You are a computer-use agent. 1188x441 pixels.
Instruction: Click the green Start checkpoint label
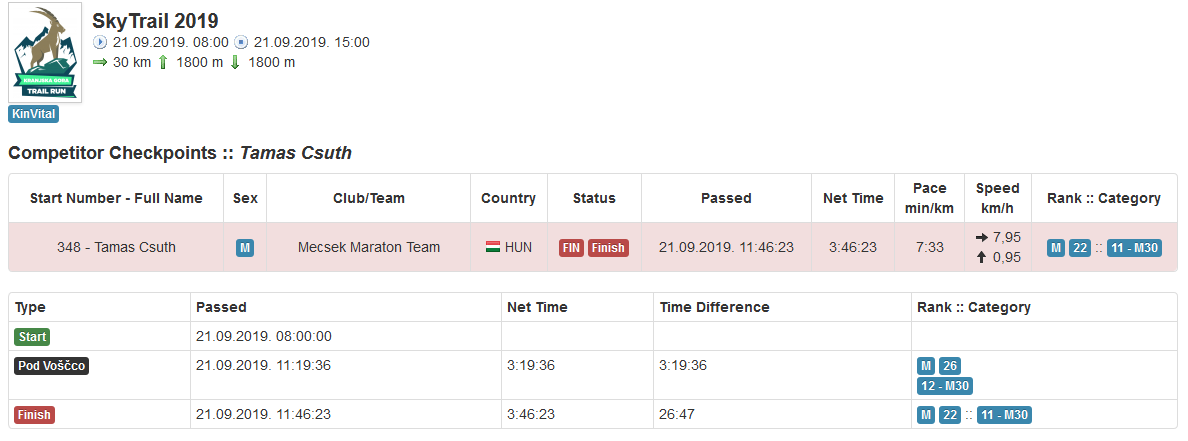(x=33, y=336)
